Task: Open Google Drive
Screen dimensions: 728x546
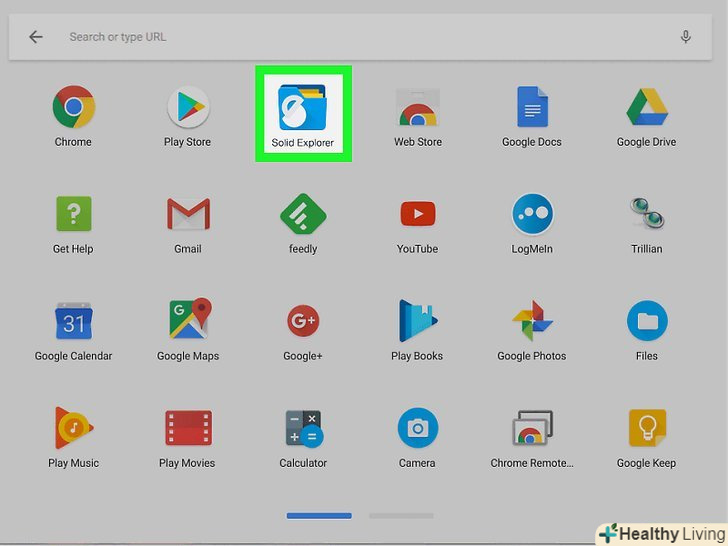Action: pyautogui.click(x=647, y=107)
